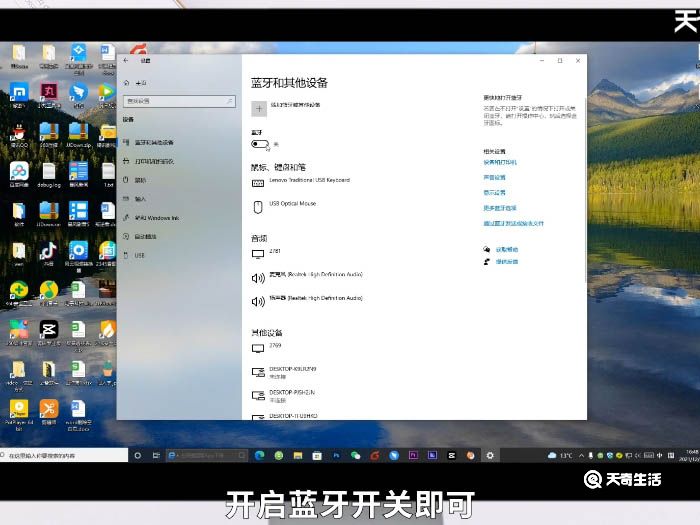Open the green 360 browser taskbar icon
Screen dimensions: 700x525
279,455
